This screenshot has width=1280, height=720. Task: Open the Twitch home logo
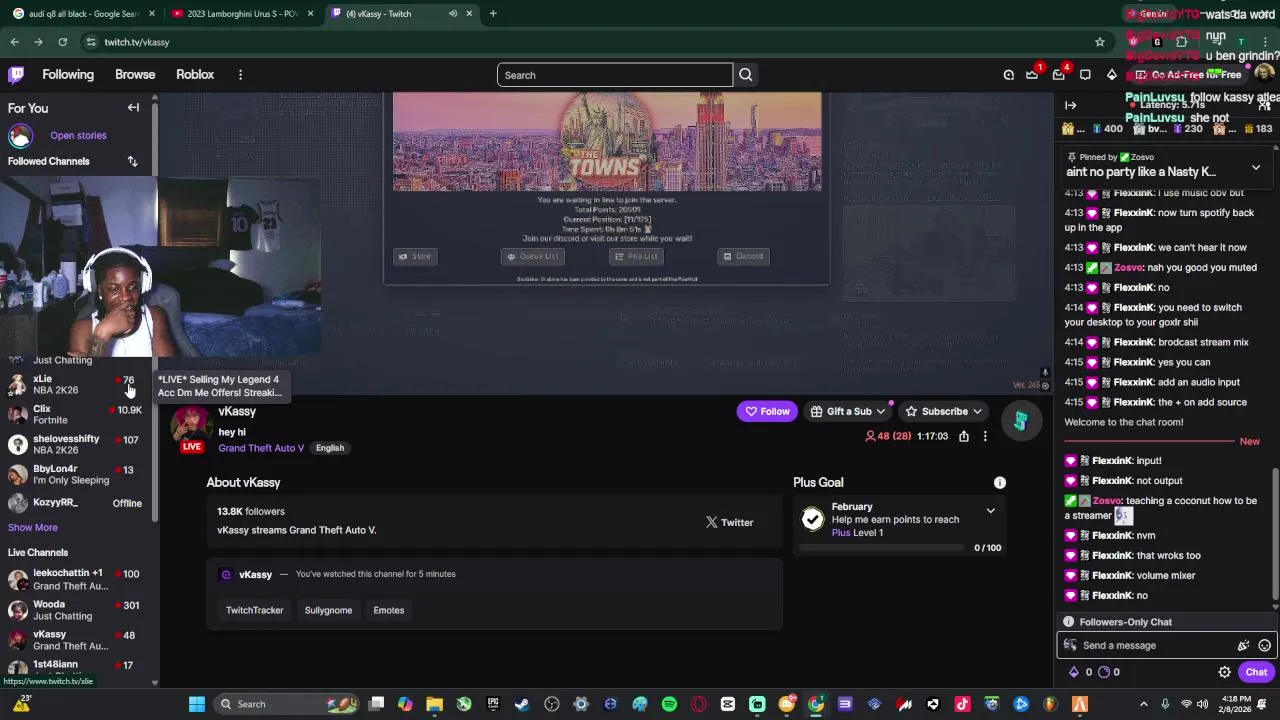16,75
